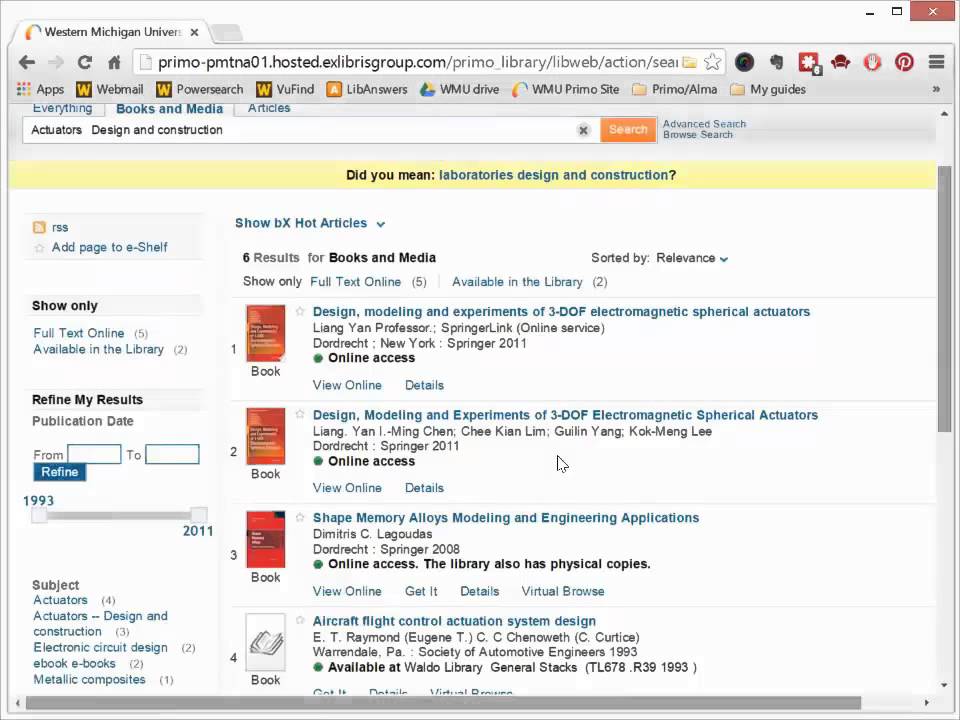
Task: Open Aircraft flight control actuation system design
Action: [x=454, y=621]
